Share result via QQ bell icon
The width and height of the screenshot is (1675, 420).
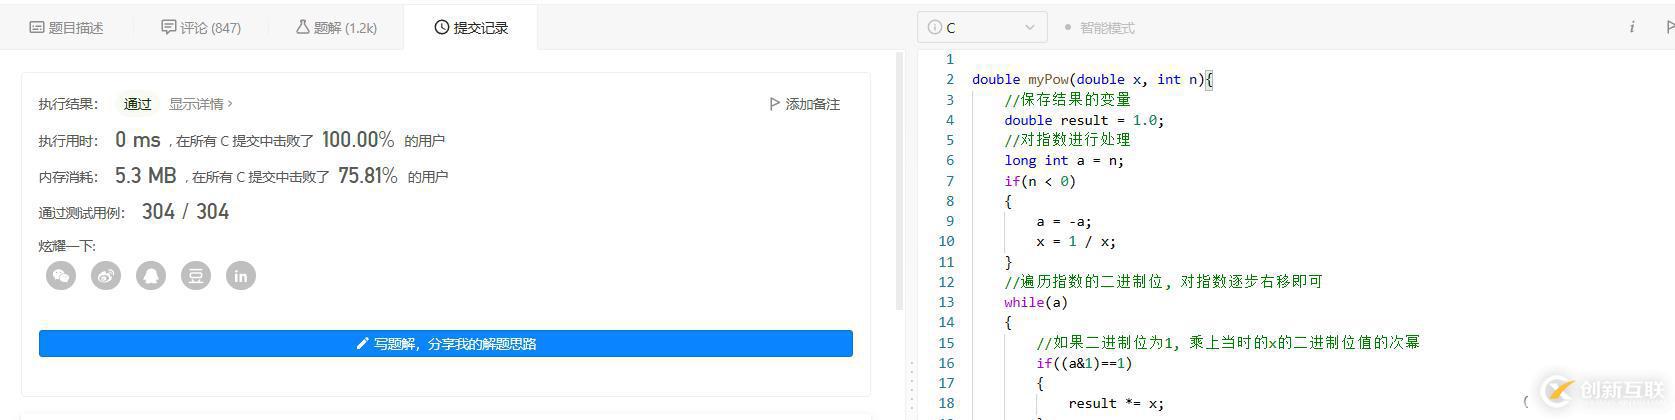coord(151,276)
